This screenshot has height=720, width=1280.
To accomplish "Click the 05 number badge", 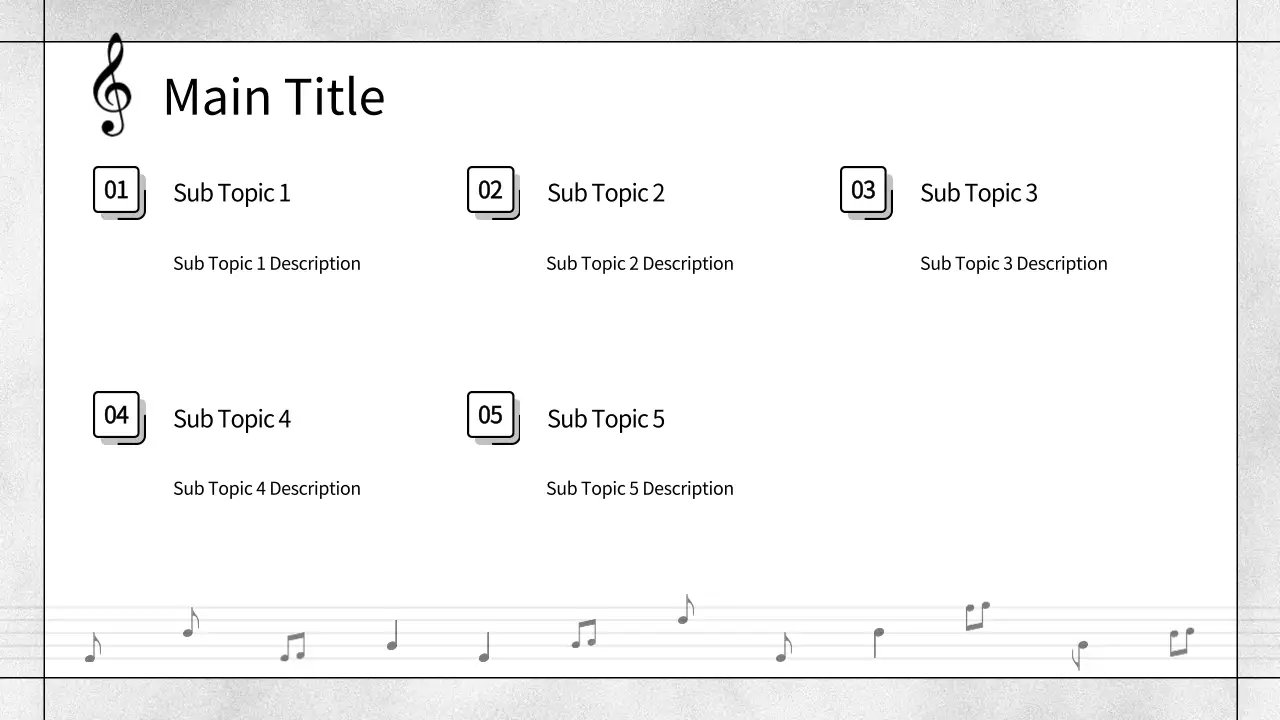I will point(491,415).
